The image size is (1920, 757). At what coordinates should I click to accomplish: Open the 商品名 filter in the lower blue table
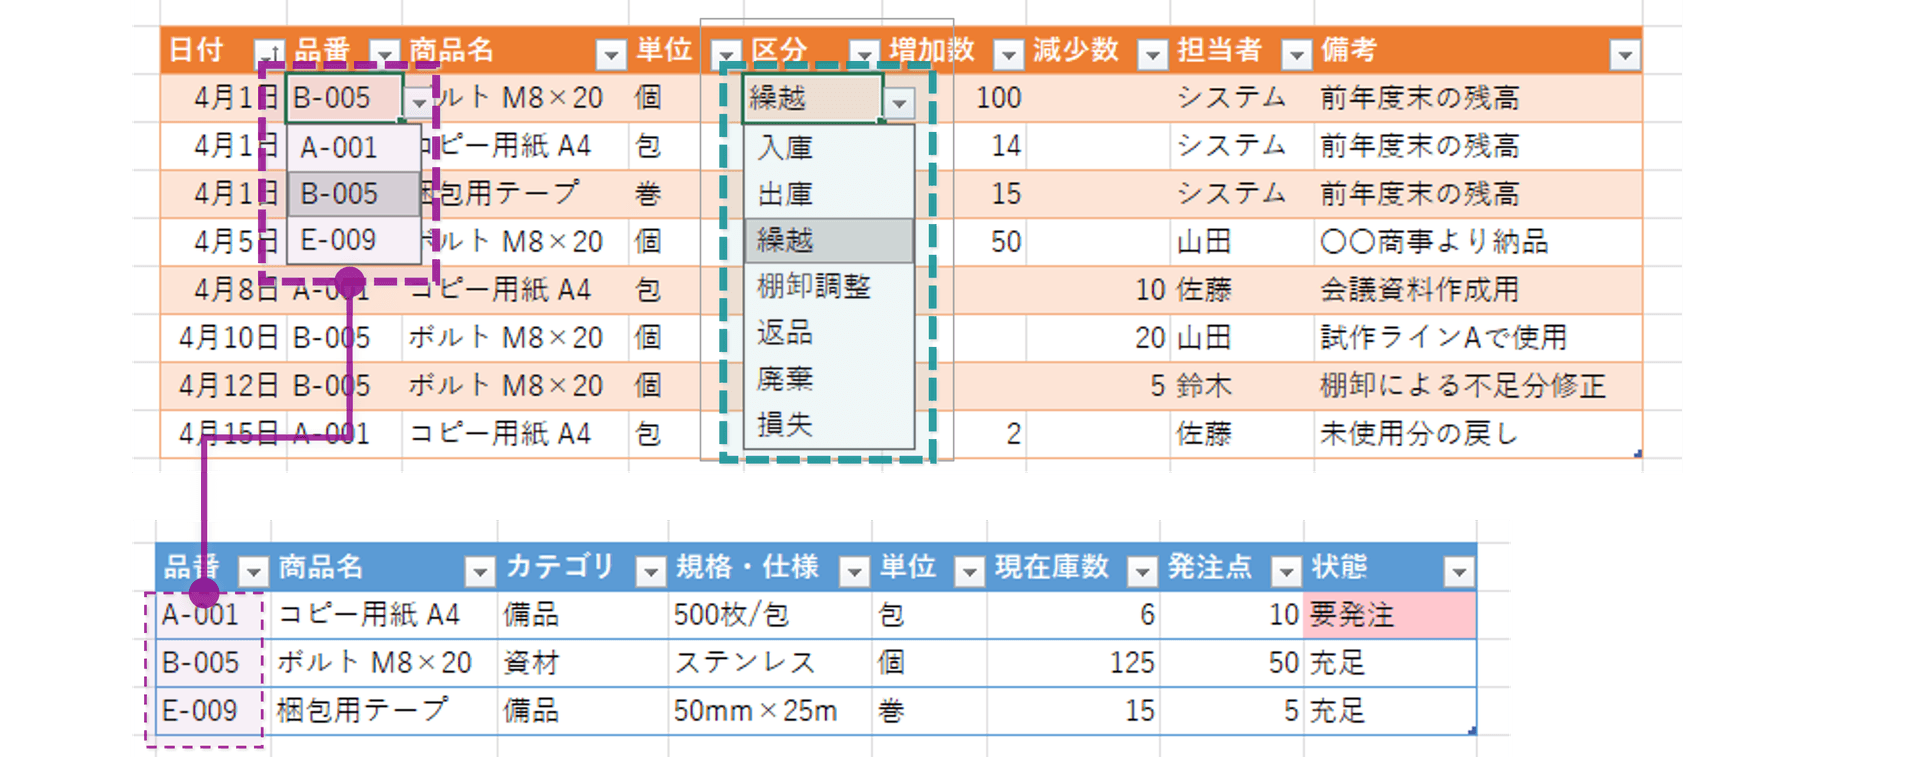coord(480,571)
